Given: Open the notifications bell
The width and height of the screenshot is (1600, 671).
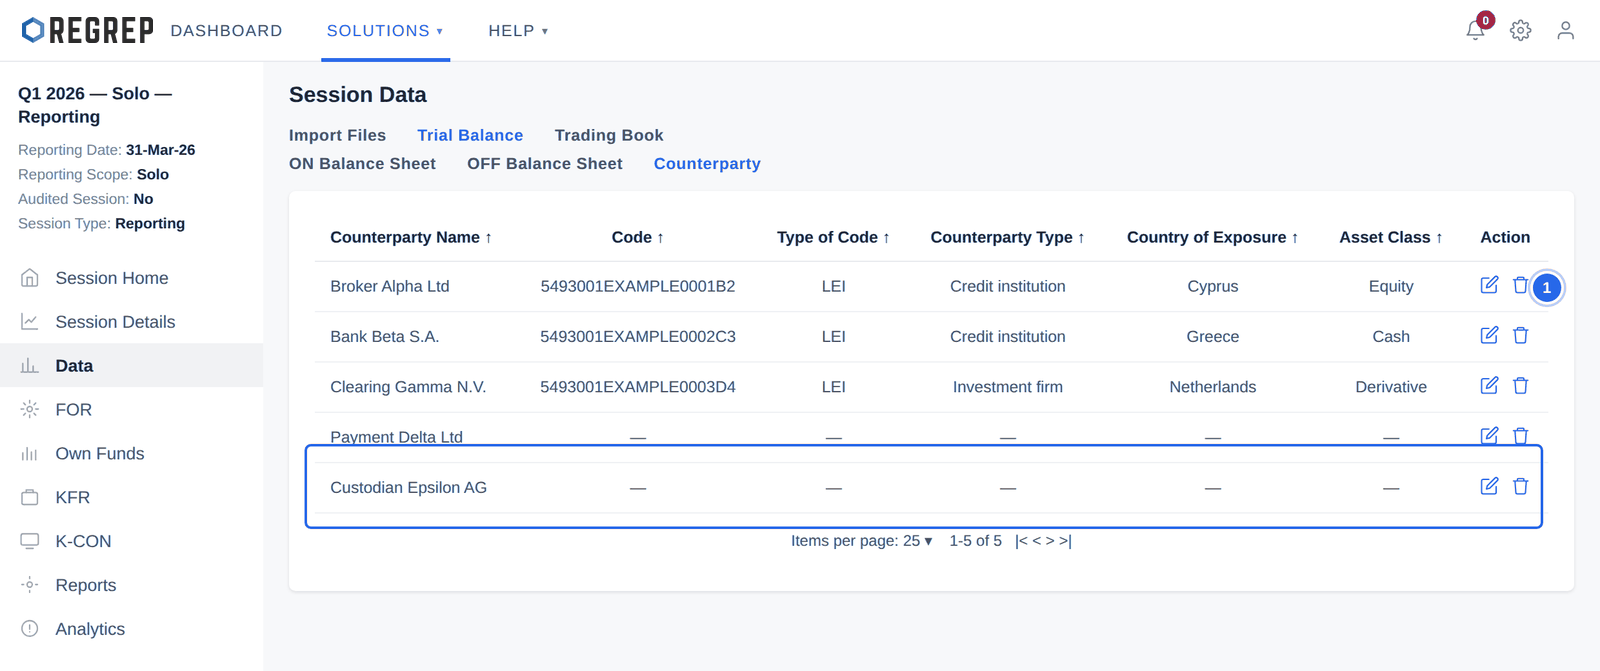Looking at the screenshot, I should 1475,30.
